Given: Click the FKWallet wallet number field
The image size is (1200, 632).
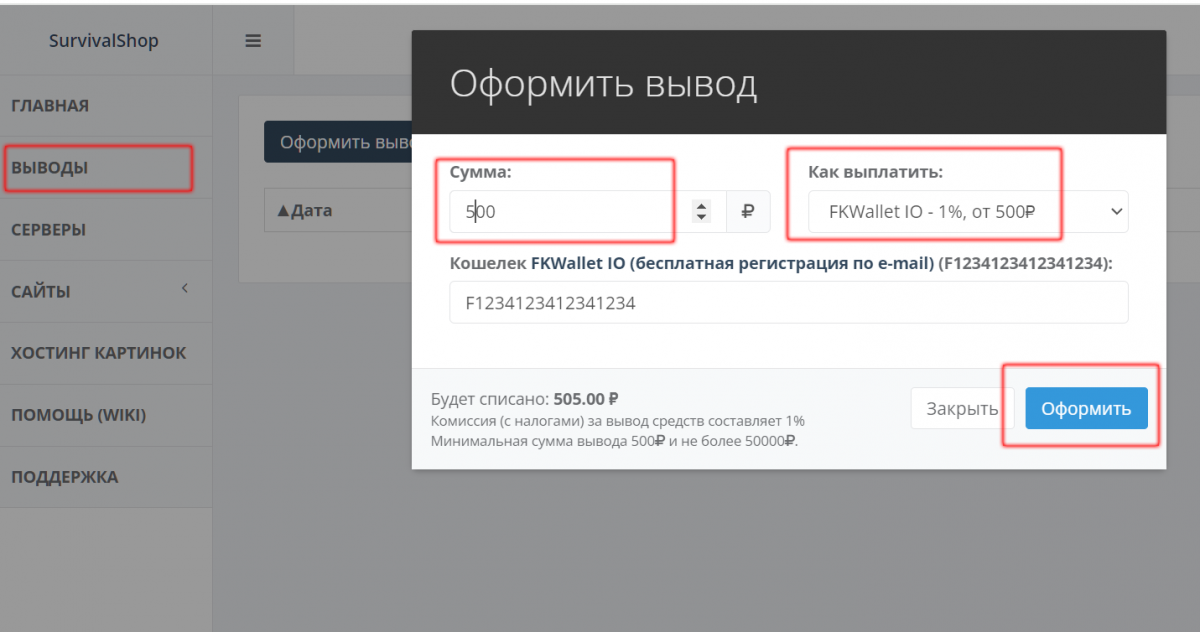Looking at the screenshot, I should tap(788, 302).
